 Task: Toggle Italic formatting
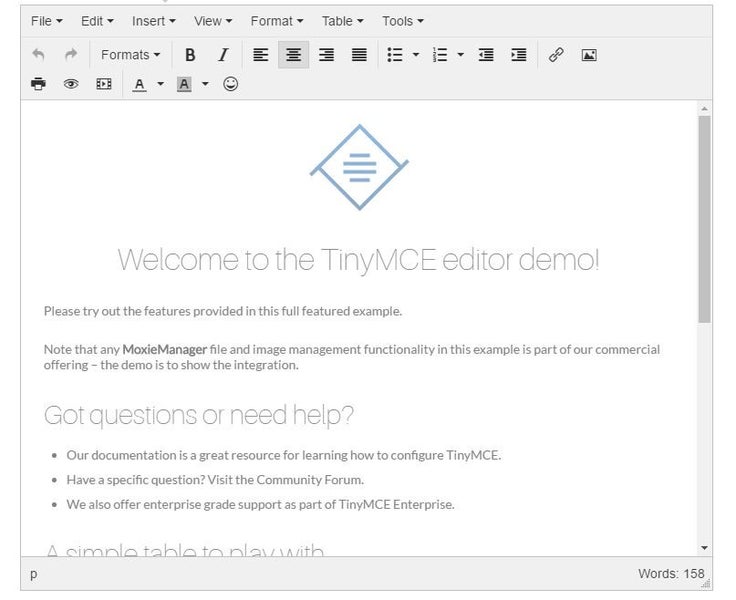223,55
